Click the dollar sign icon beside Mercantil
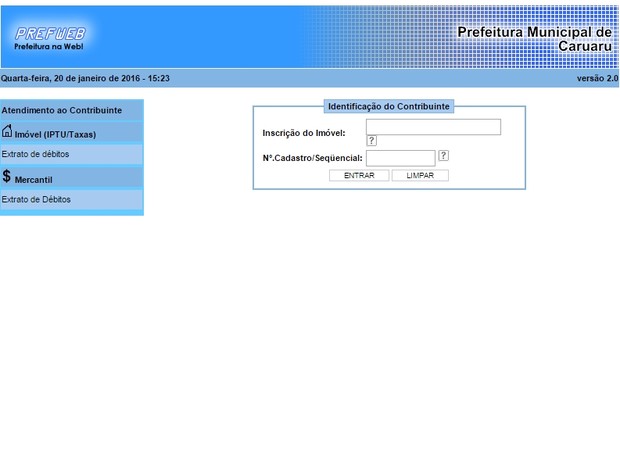The image size is (620, 465). [7, 177]
